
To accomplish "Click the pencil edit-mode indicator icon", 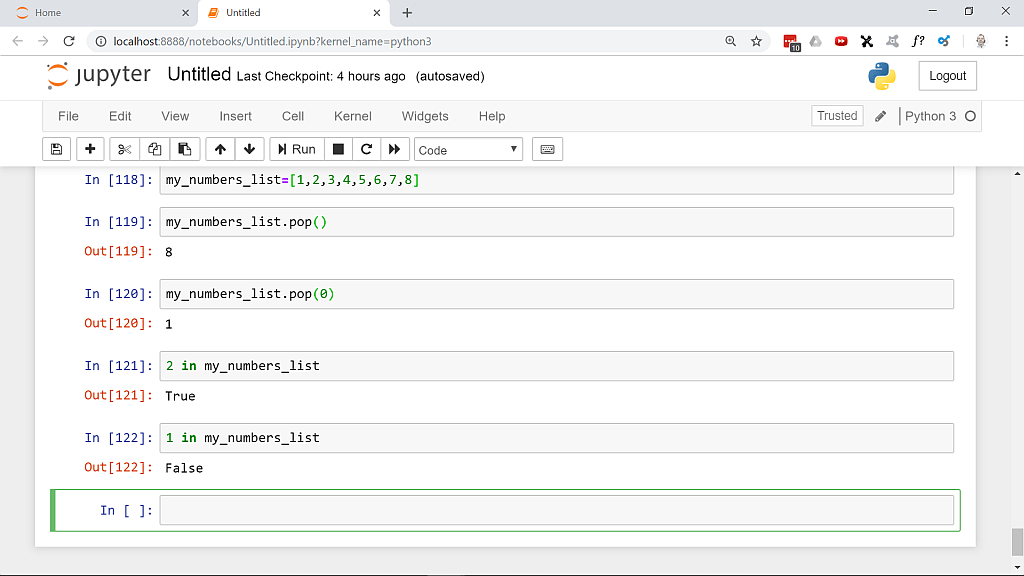I will (x=880, y=116).
